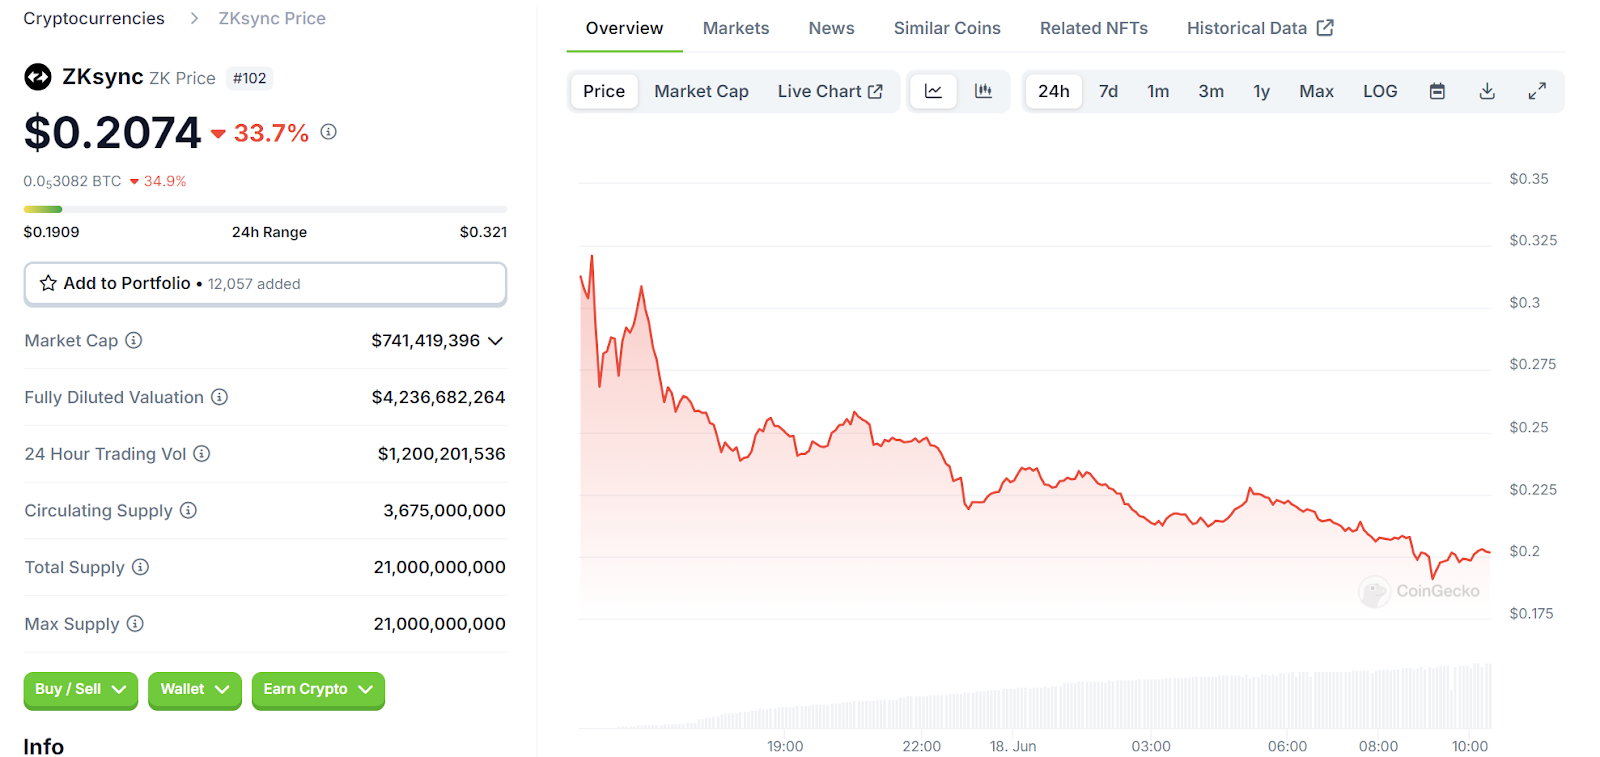This screenshot has width=1600, height=757.
Task: Click the $0.175 price axis label
Action: pyautogui.click(x=1531, y=613)
